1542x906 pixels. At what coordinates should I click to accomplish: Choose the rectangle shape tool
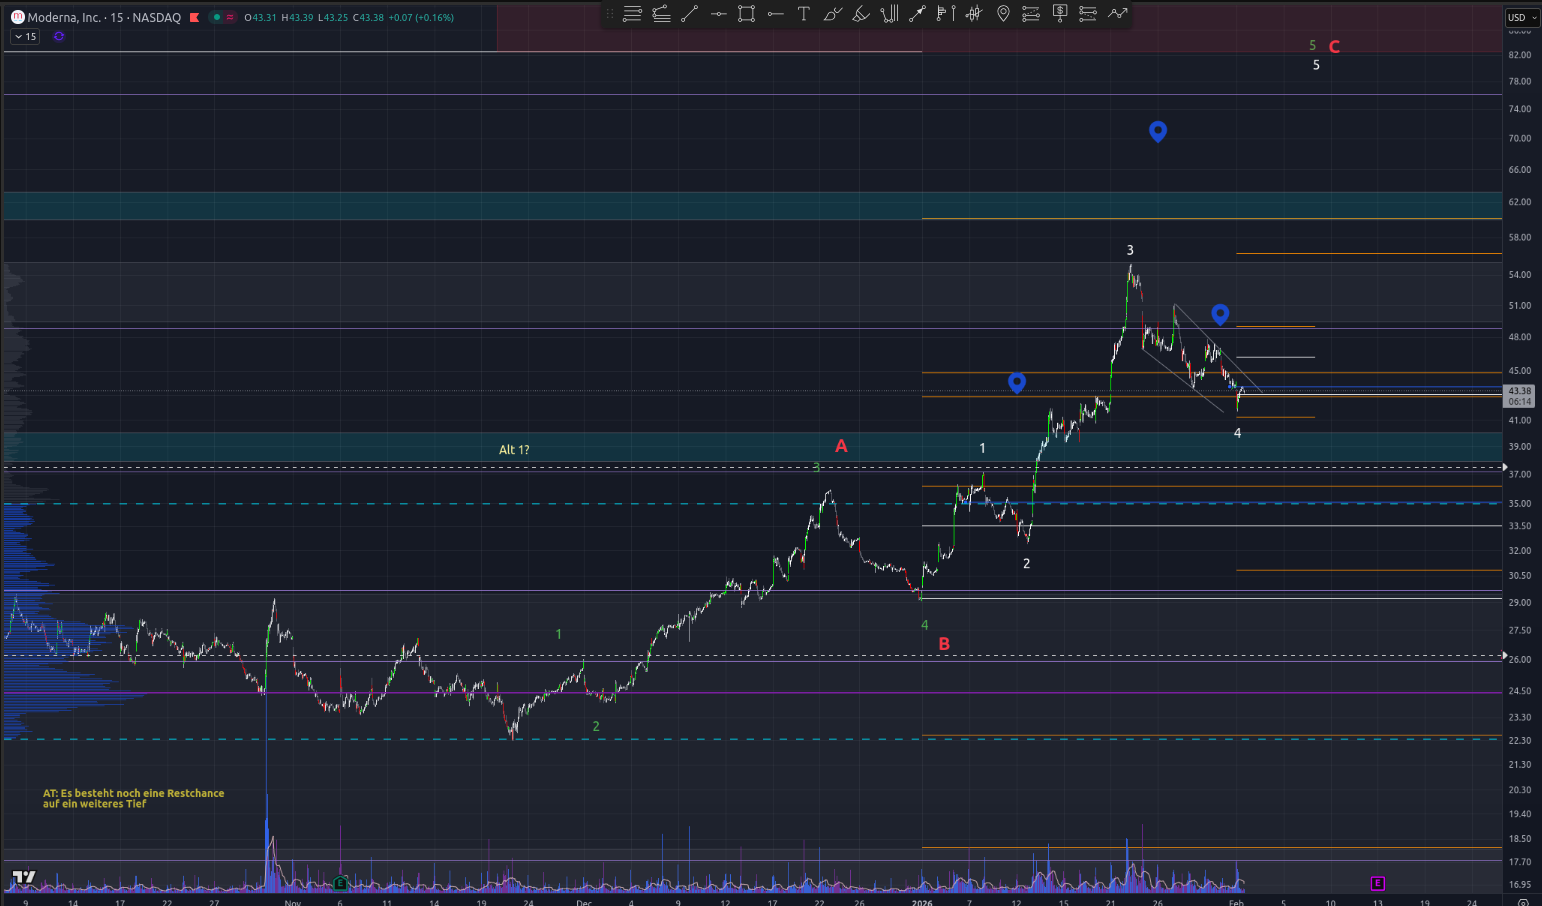746,14
